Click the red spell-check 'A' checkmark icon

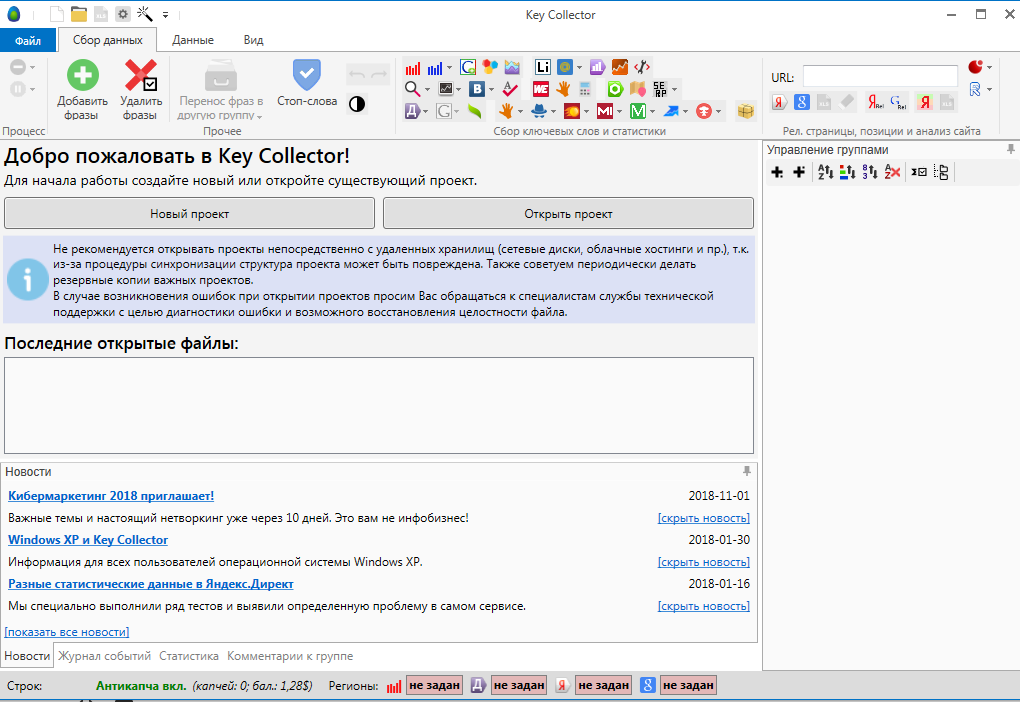511,89
